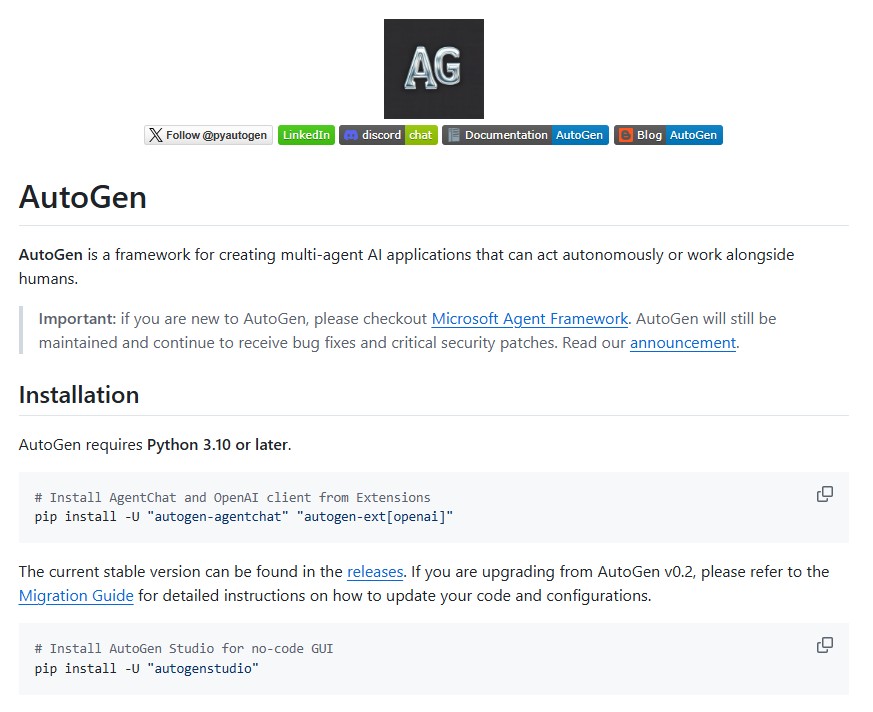Copy the AutoGen Studio install command
Viewport: 873px width, 712px height.
click(x=824, y=645)
